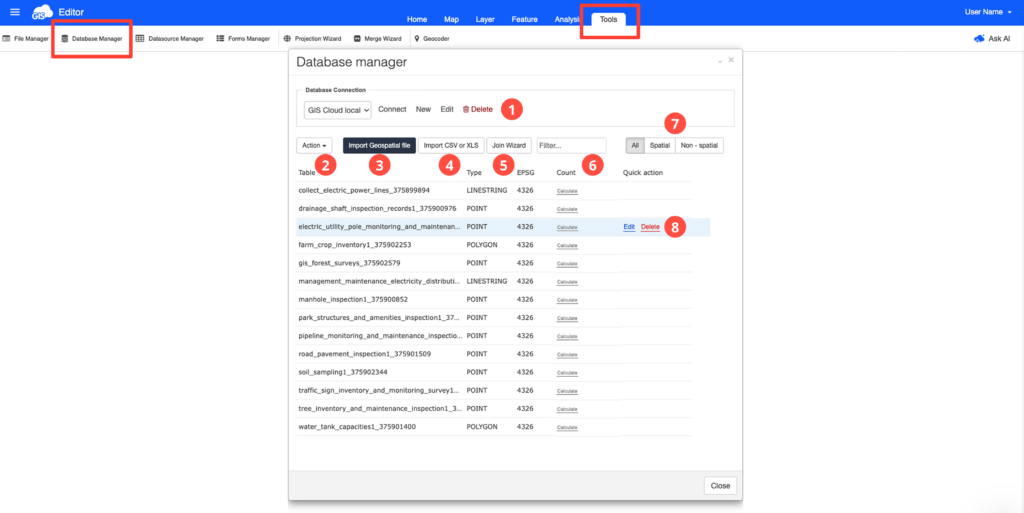
Task: Click Import Geospatial file button
Action: pyautogui.click(x=379, y=146)
